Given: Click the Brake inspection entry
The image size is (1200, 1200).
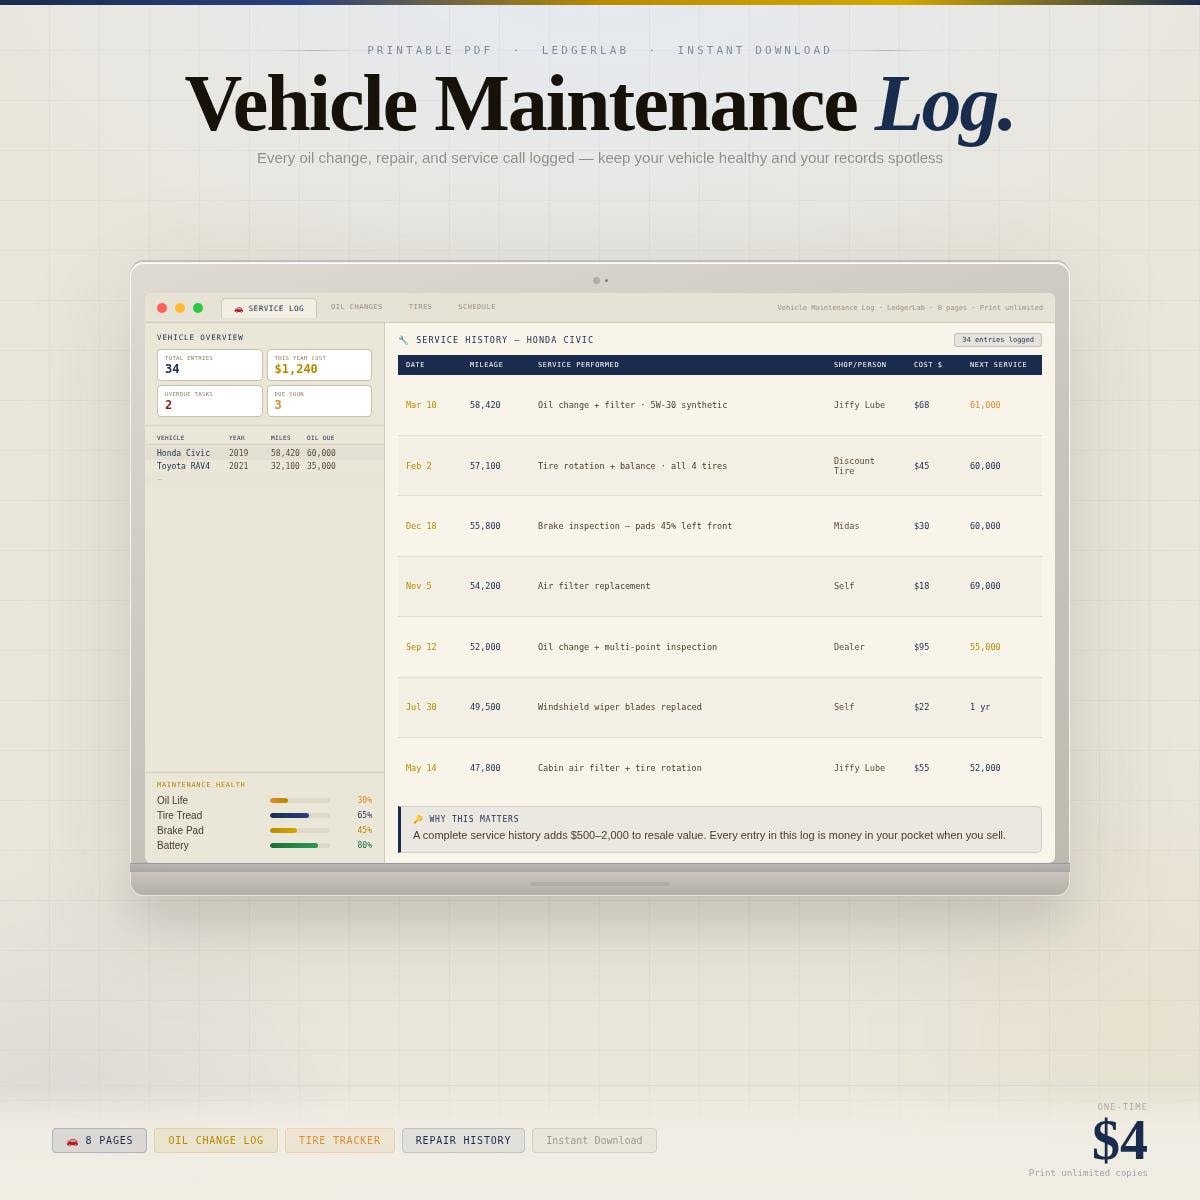Looking at the screenshot, I should pos(635,526).
